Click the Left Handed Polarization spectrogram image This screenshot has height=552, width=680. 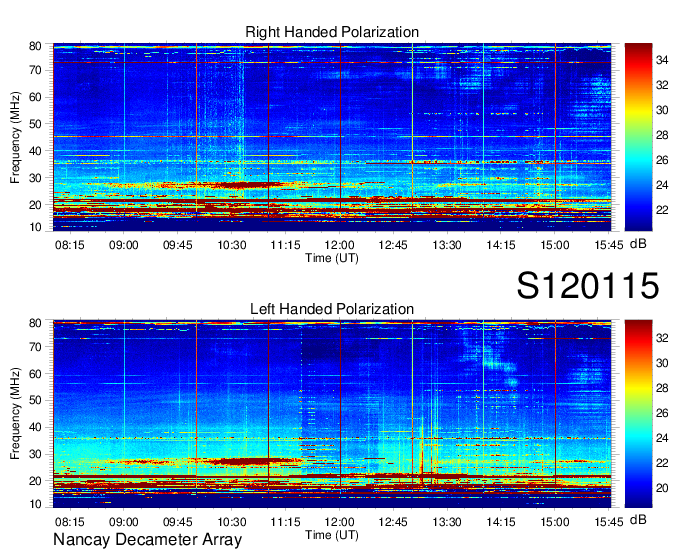tap(332, 414)
